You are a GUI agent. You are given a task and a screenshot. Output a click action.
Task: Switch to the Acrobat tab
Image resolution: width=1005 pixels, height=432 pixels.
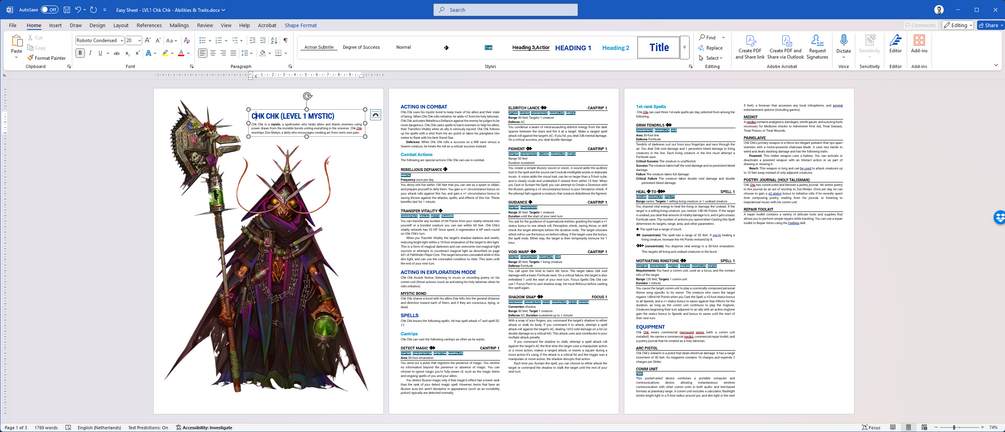(267, 25)
